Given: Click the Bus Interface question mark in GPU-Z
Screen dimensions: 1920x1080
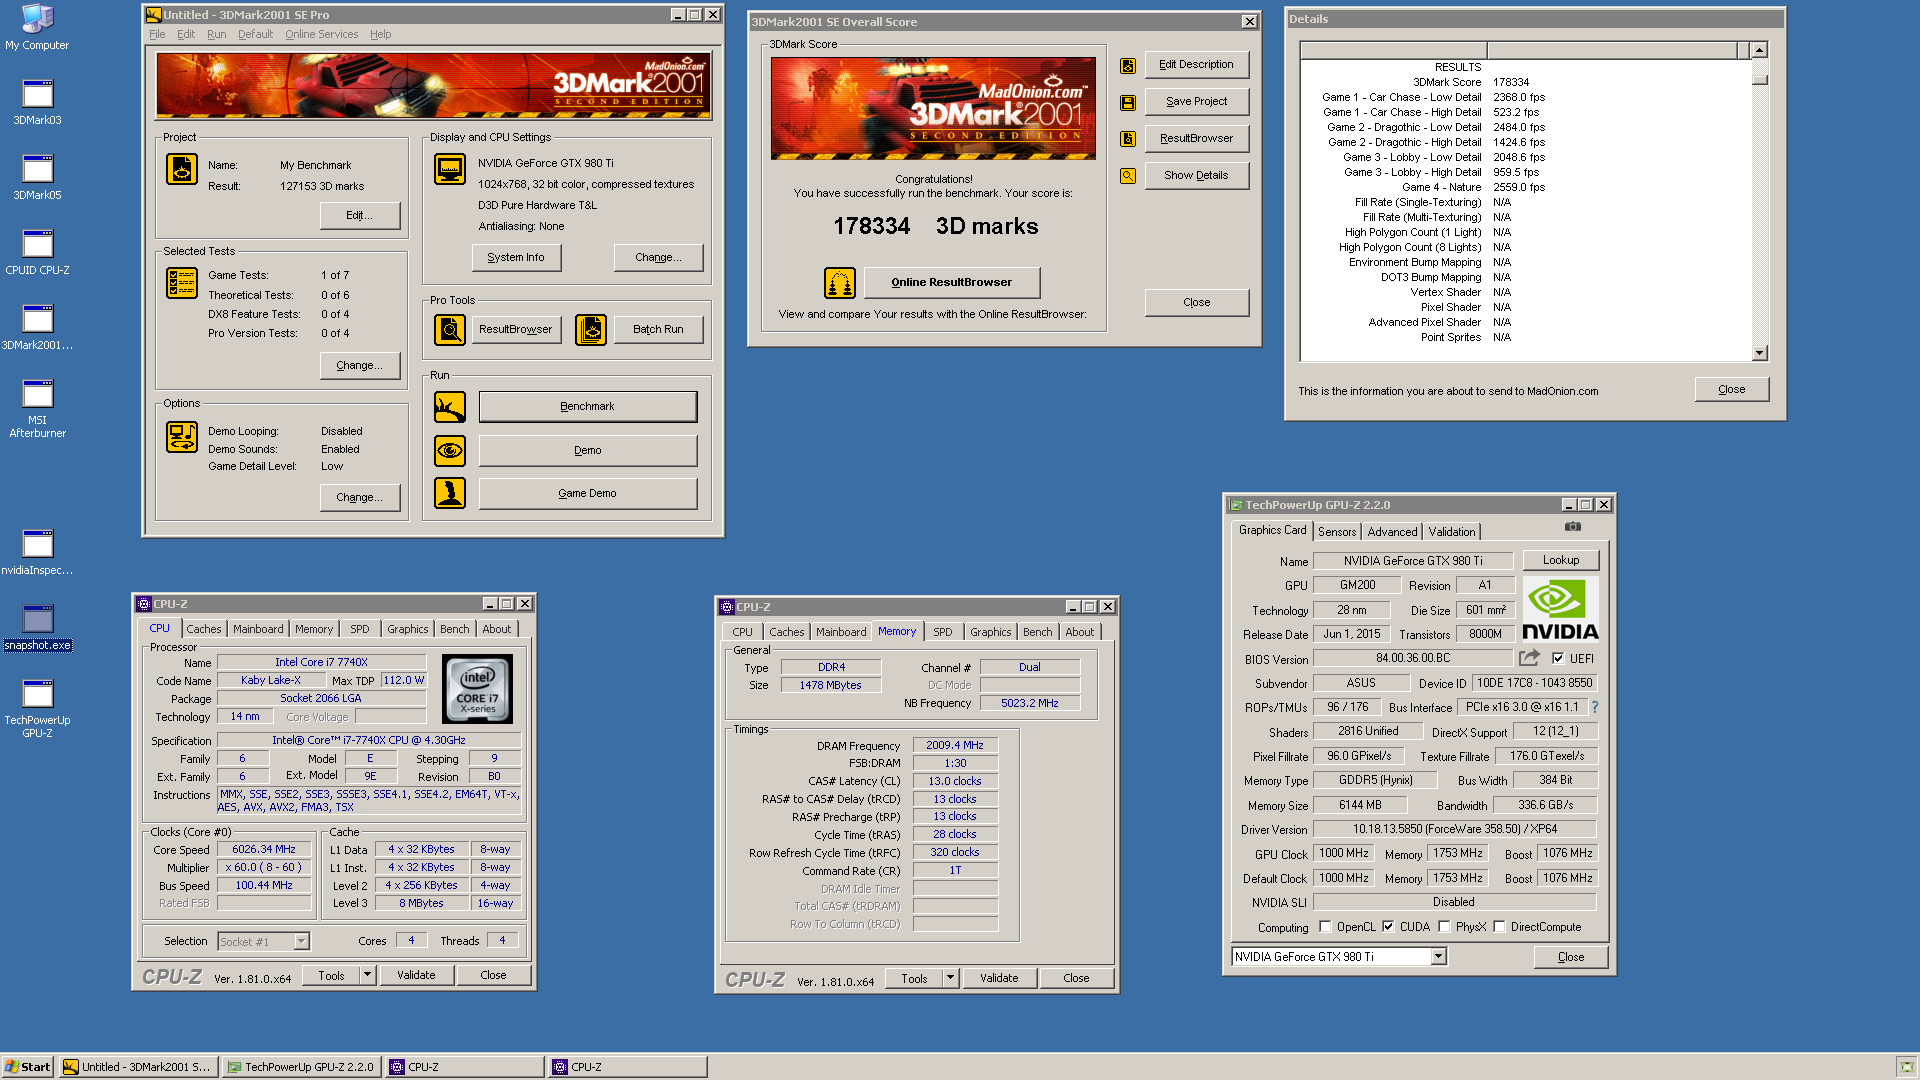Looking at the screenshot, I should coord(1595,707).
